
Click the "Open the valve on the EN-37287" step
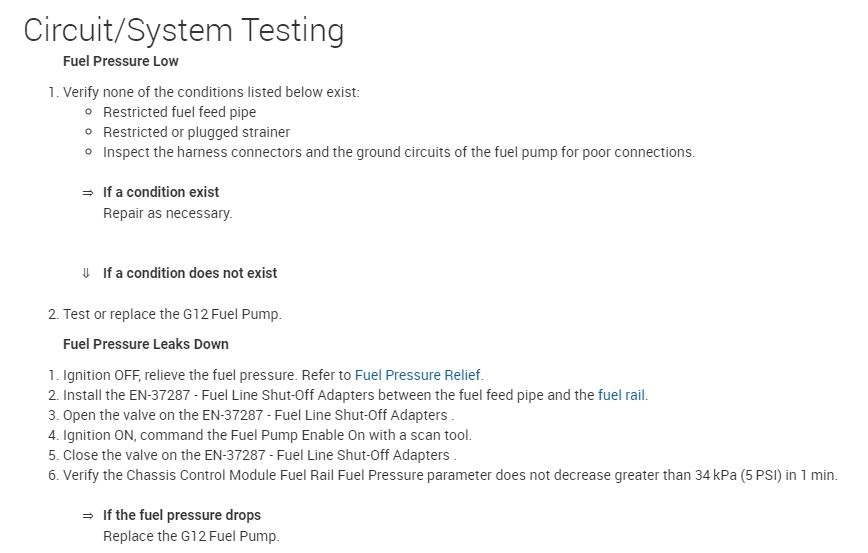click(x=258, y=415)
